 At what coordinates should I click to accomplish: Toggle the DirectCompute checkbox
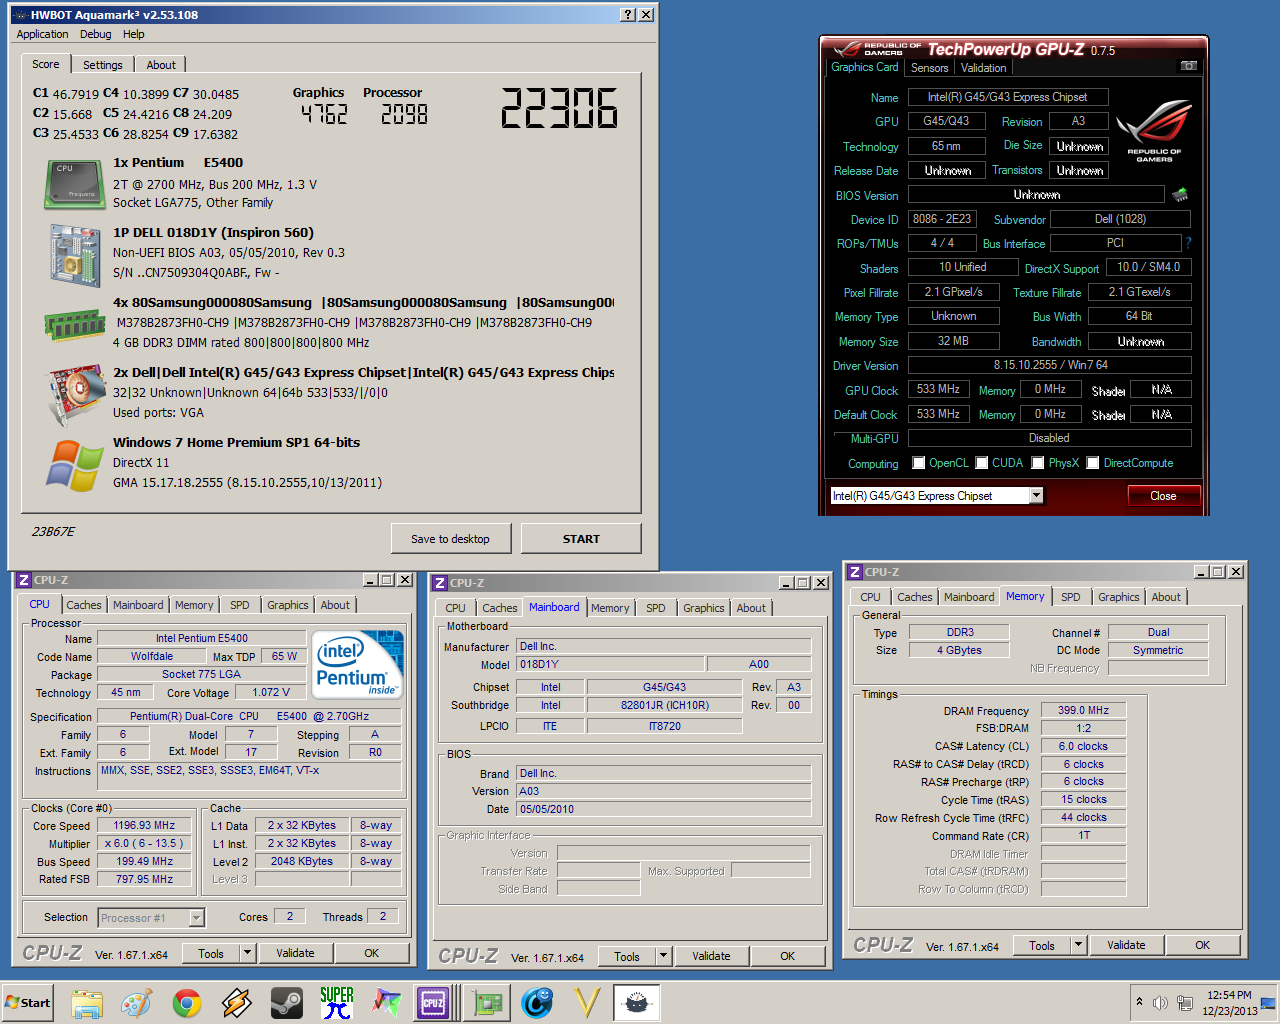tap(1093, 463)
